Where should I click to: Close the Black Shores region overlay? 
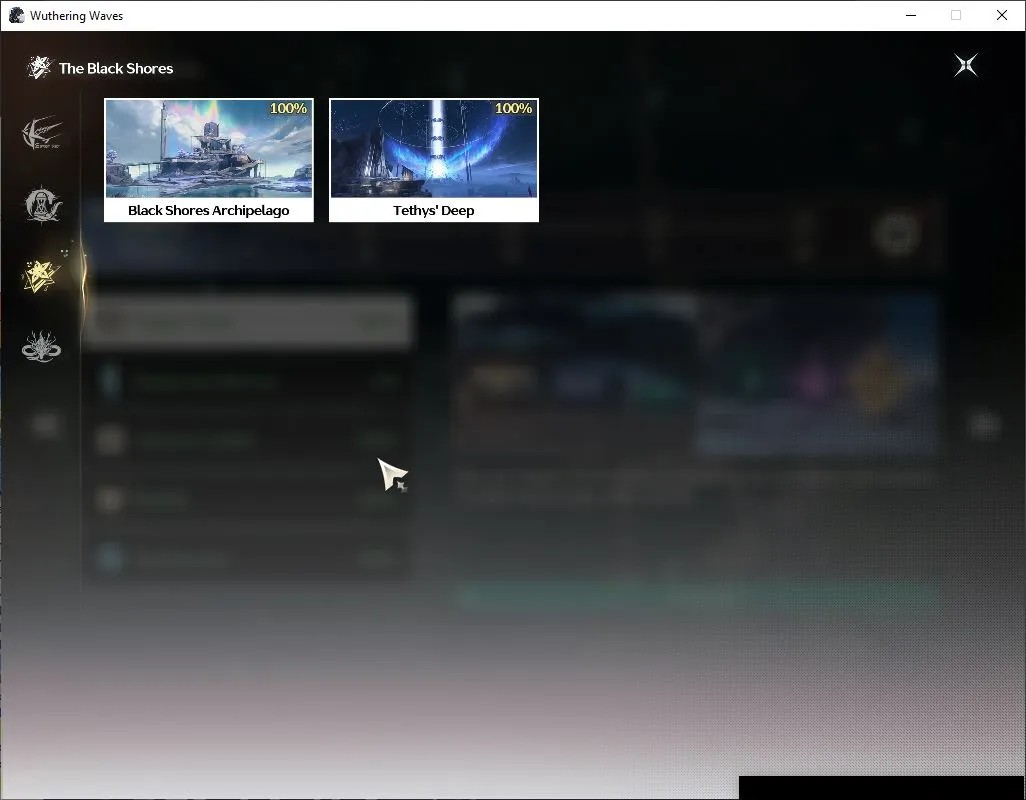[x=966, y=65]
